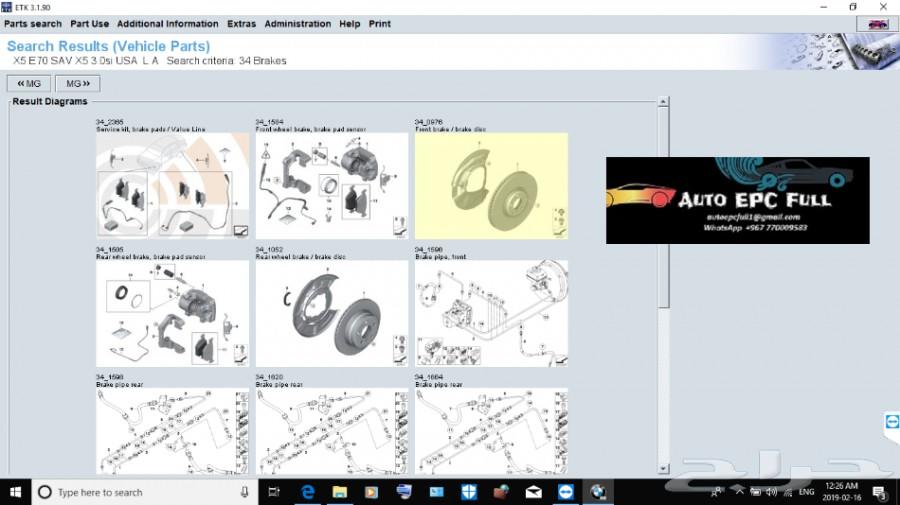The width and height of the screenshot is (900, 505).
Task: Open the Additional Information menu
Action: coord(168,24)
